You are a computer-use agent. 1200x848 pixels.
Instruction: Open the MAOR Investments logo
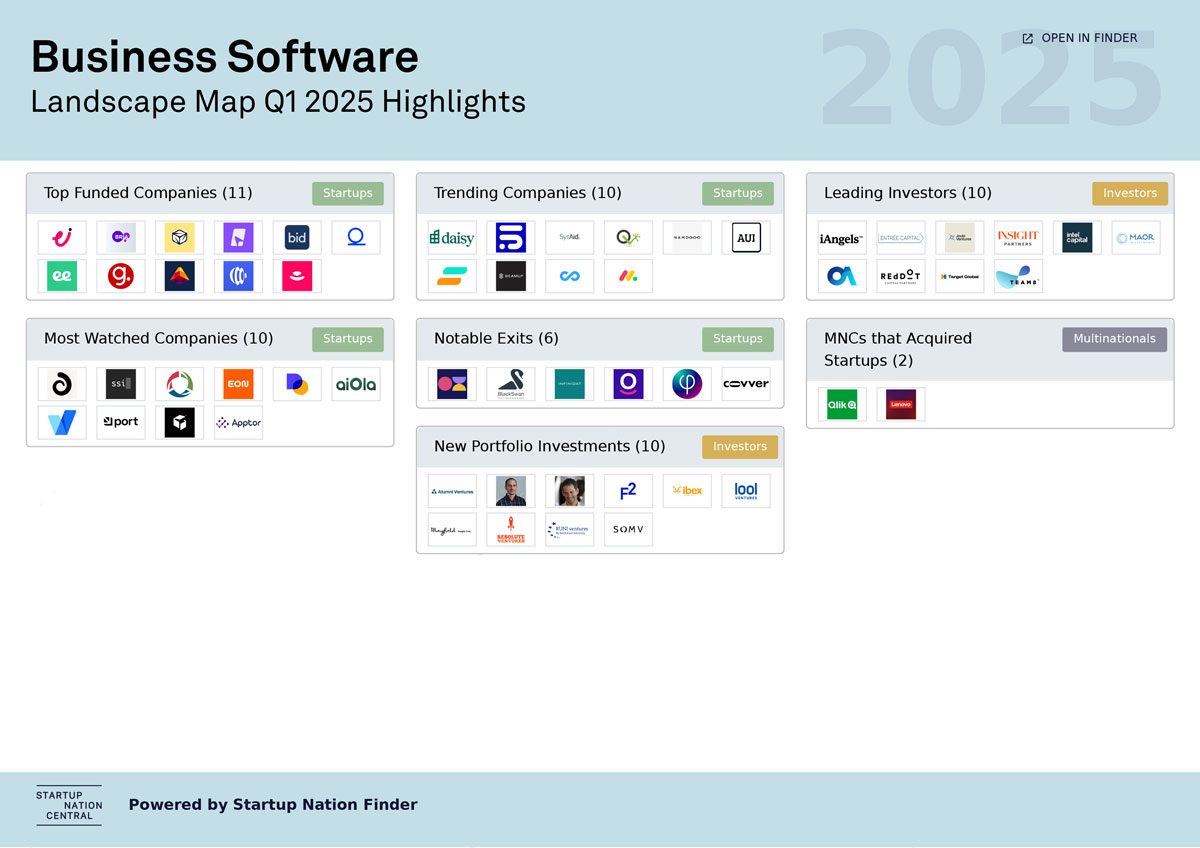[1136, 237]
